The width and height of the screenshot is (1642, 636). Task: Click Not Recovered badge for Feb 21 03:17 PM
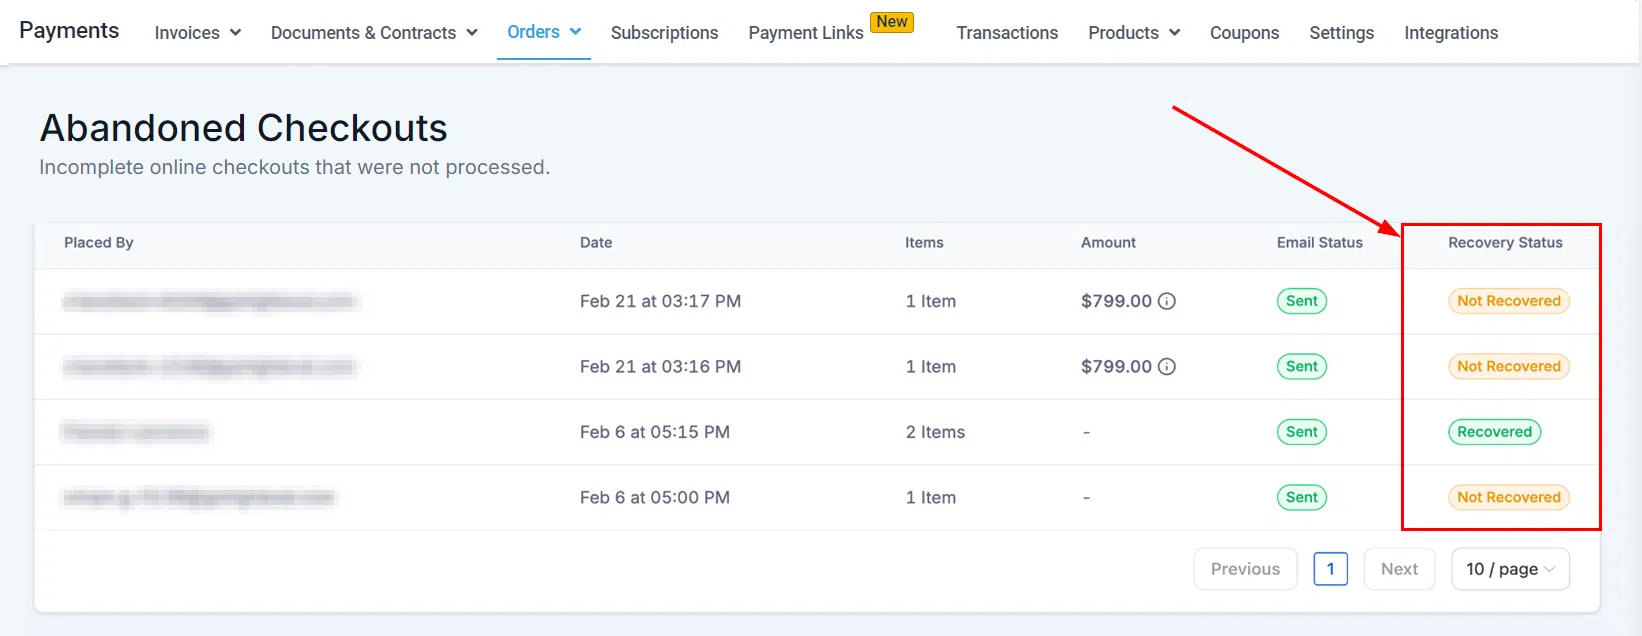(x=1509, y=301)
